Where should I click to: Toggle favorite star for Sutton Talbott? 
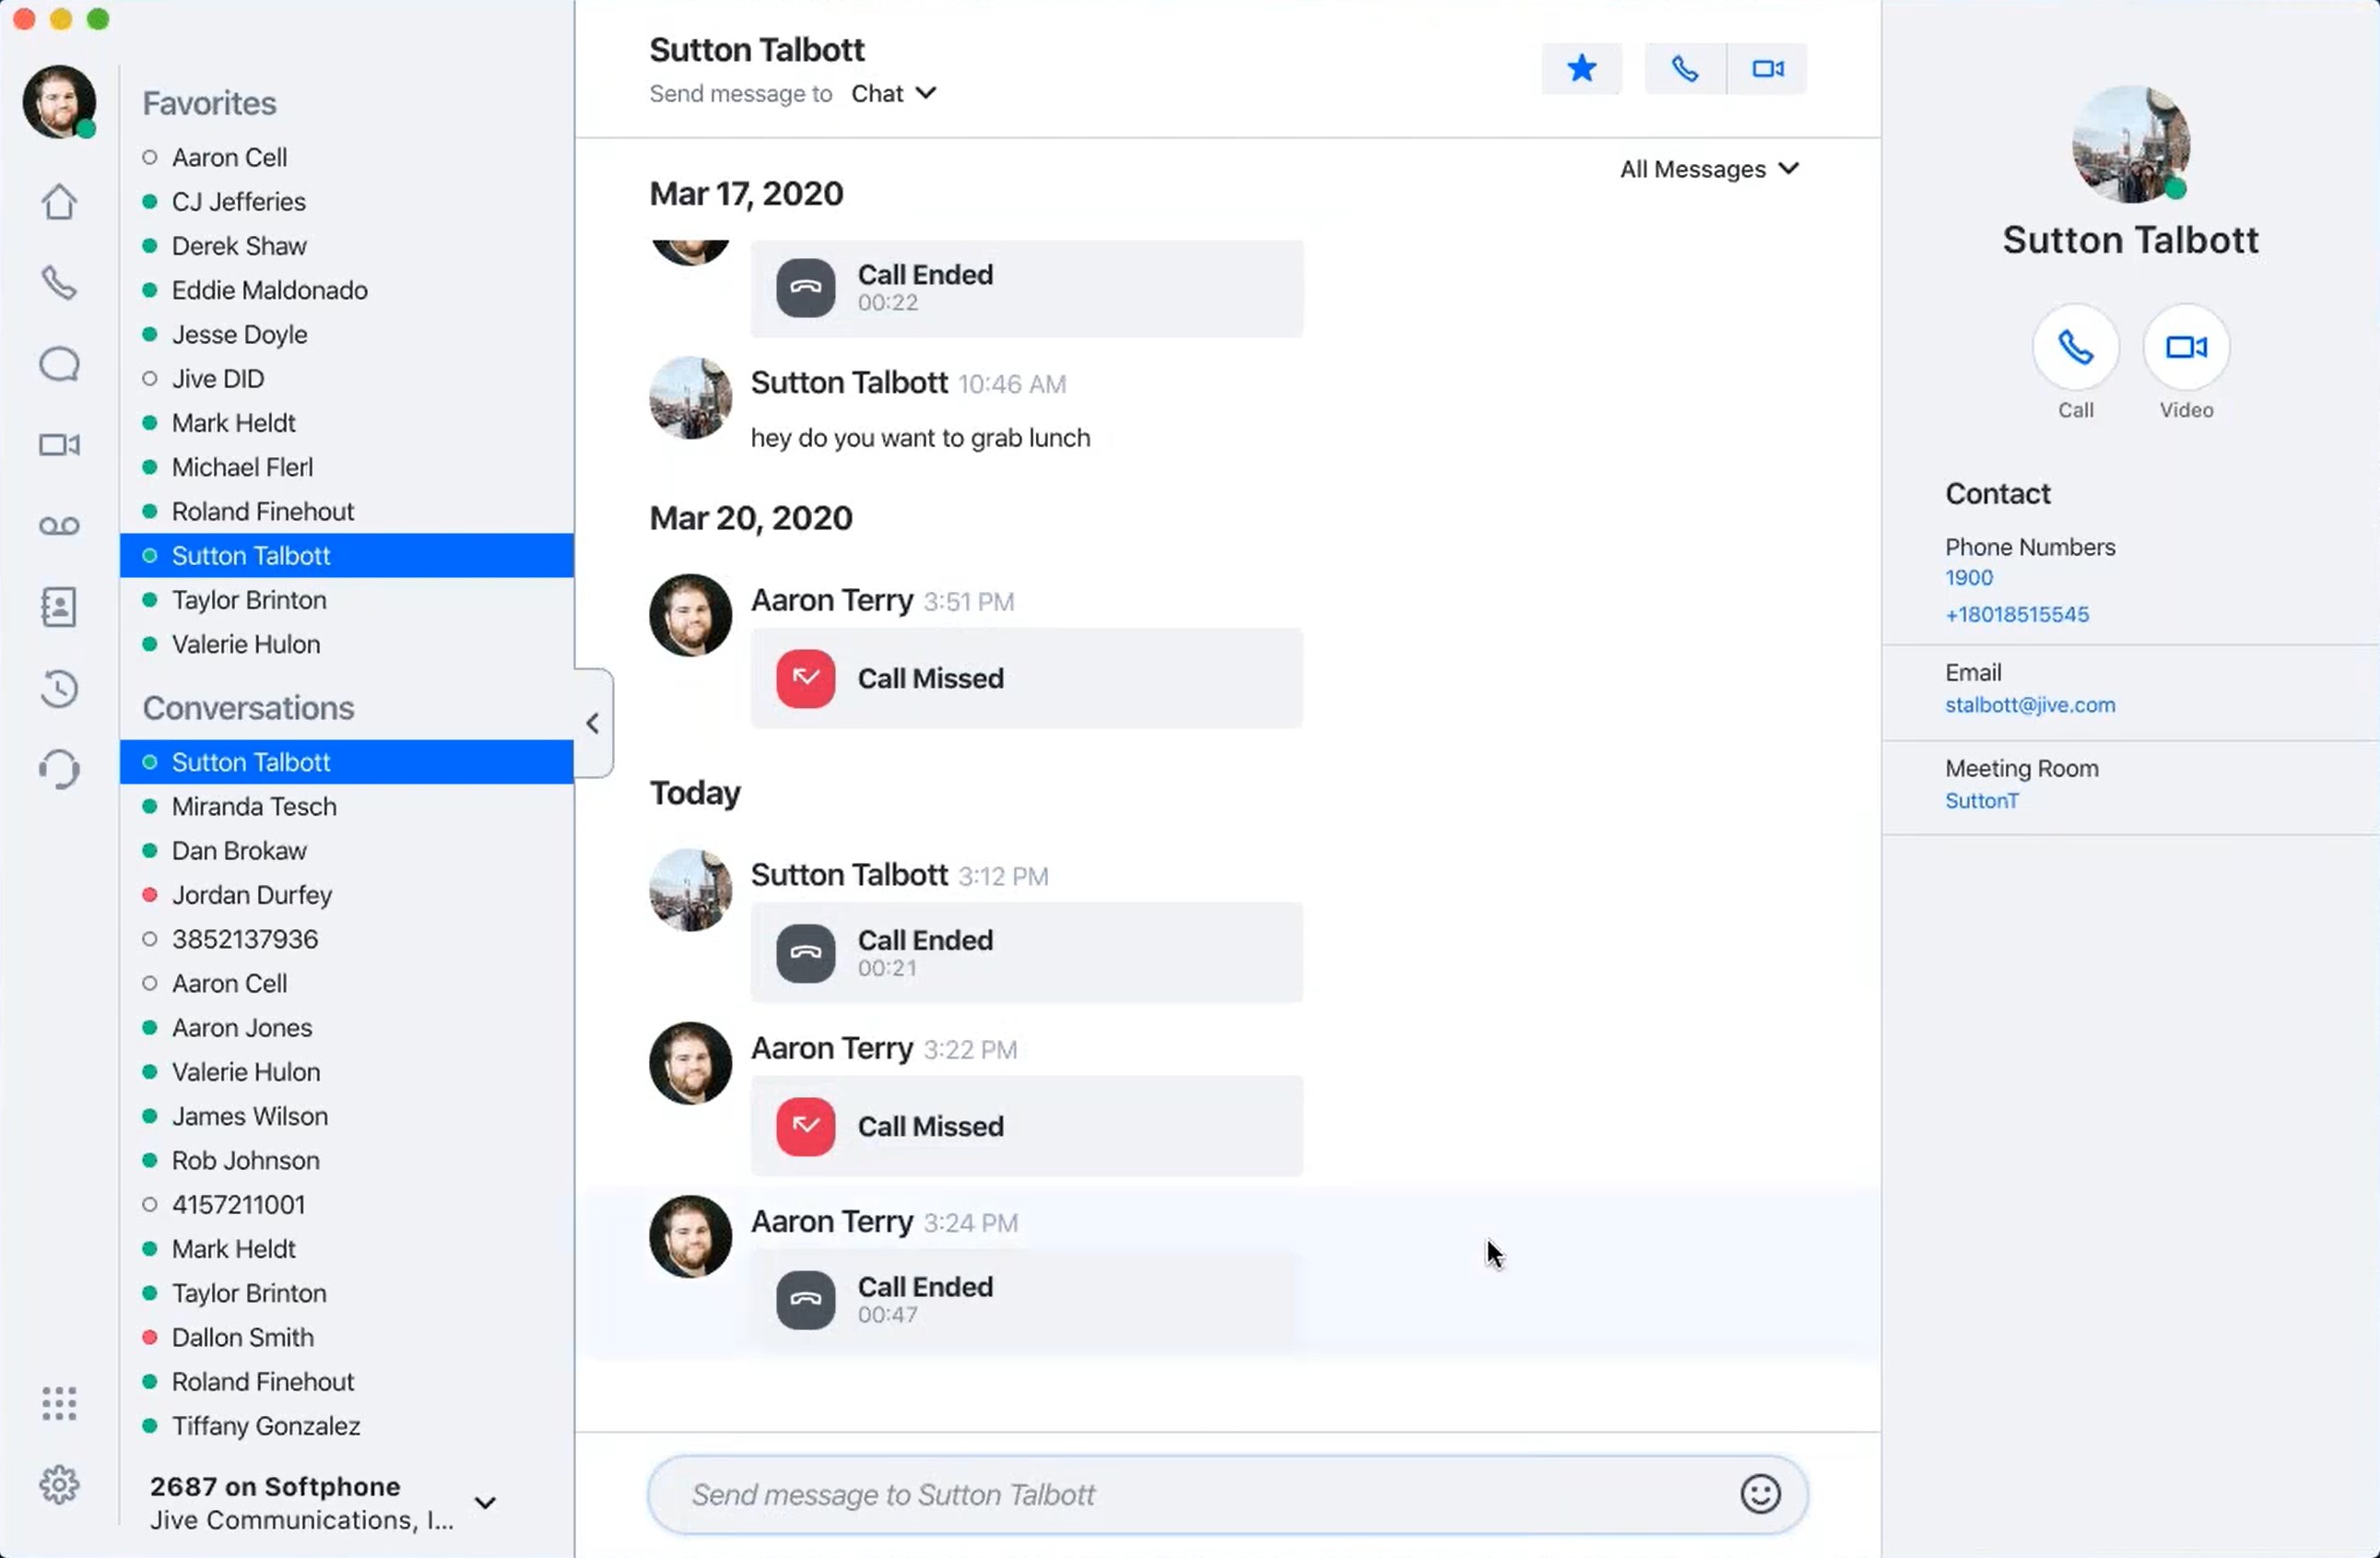(x=1580, y=68)
